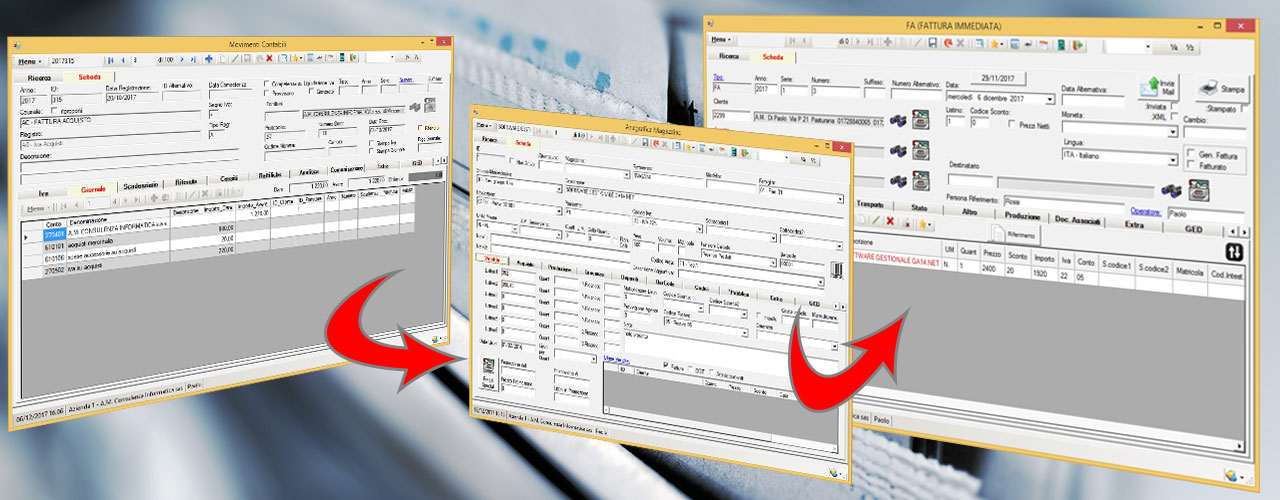Click green check icon in the FA grid toolbar
This screenshot has width=1280, height=500.
coord(875,218)
